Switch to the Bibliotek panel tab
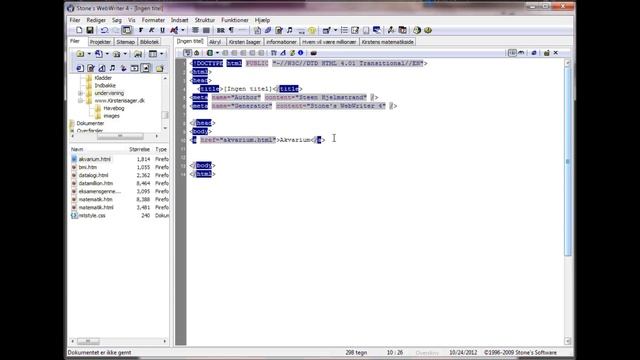640x360 pixels. pos(149,42)
